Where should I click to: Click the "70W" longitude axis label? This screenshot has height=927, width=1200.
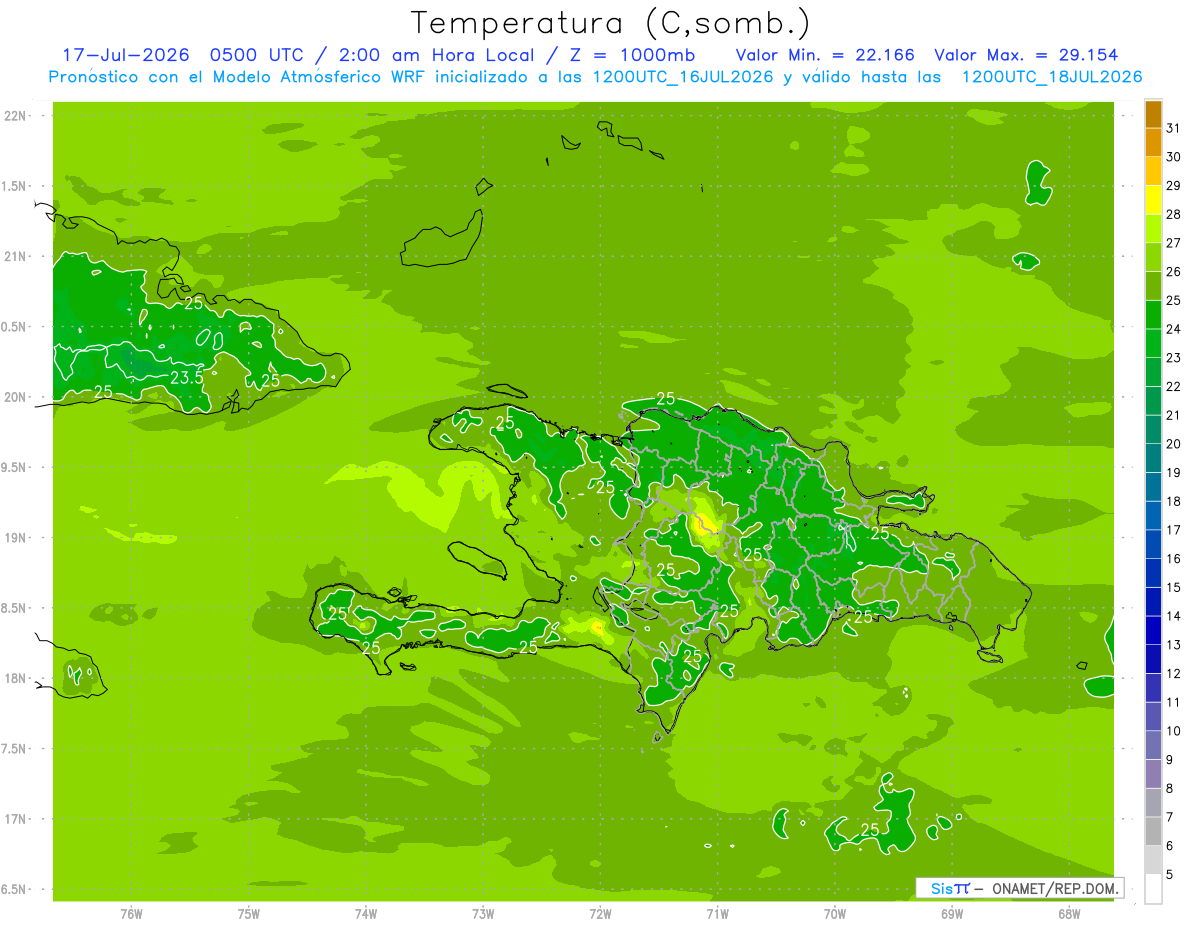835,914
